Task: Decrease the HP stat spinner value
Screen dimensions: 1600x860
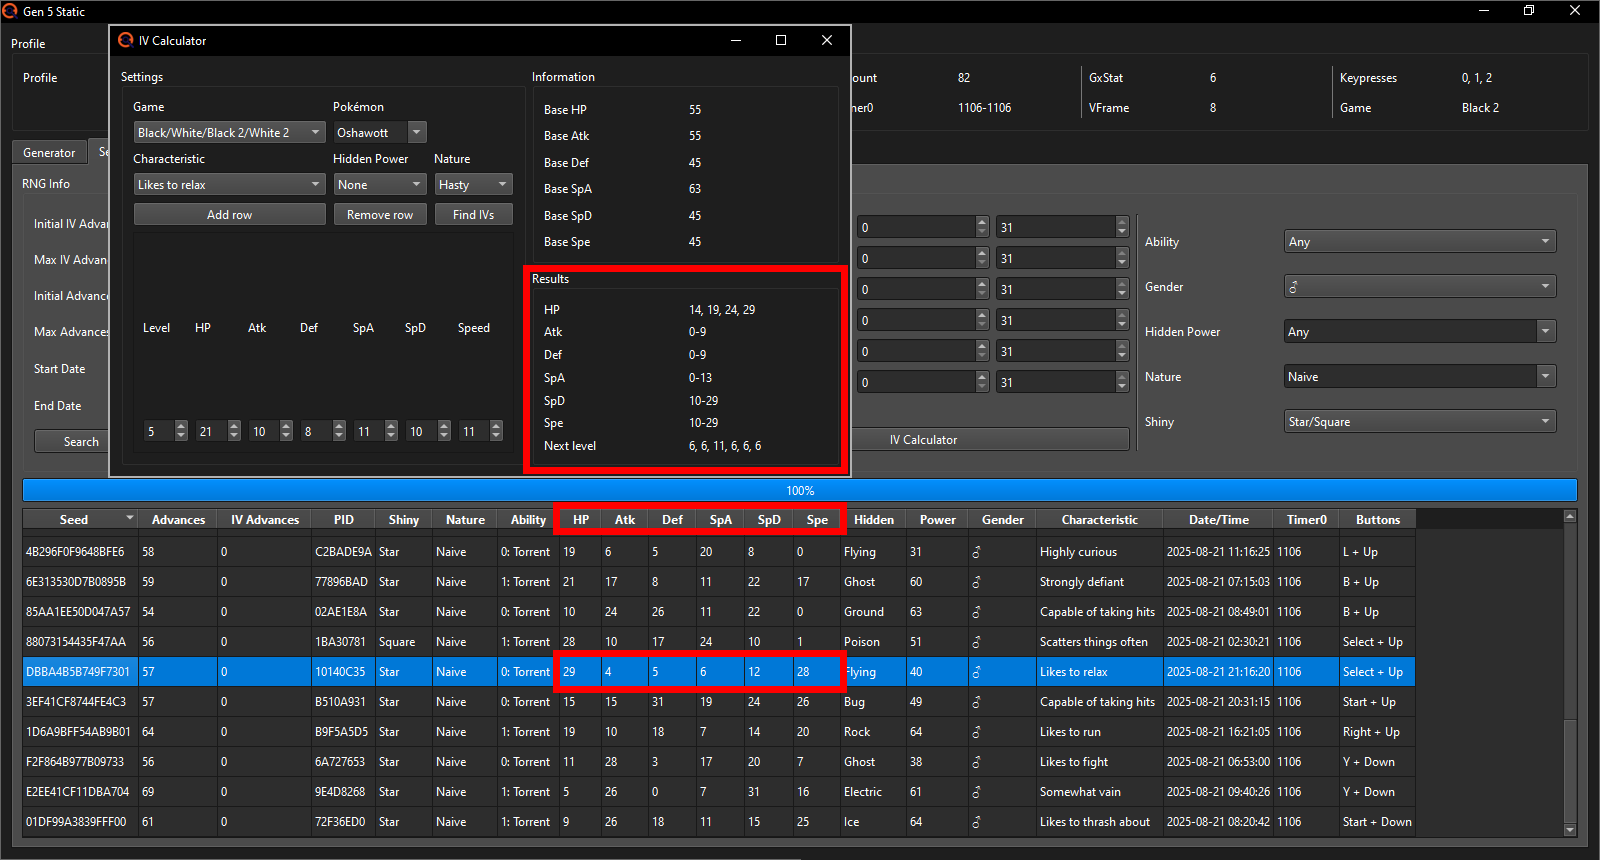Action: [x=234, y=436]
